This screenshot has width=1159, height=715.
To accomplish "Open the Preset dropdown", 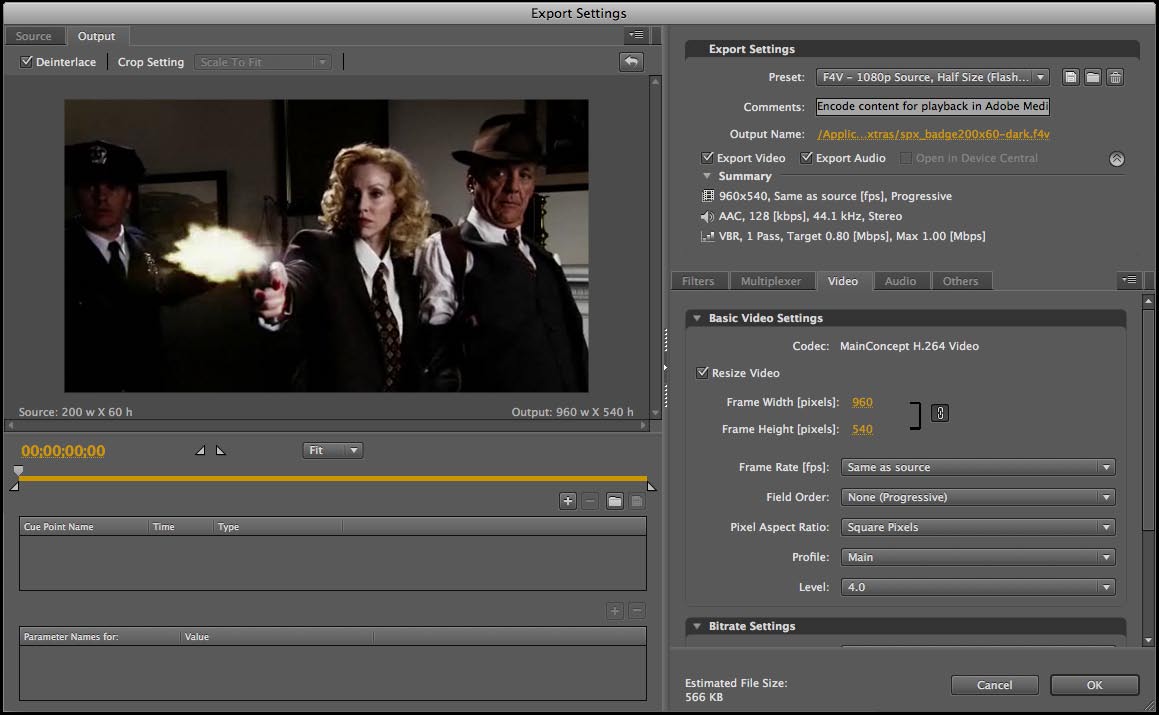I will pyautogui.click(x=932, y=77).
